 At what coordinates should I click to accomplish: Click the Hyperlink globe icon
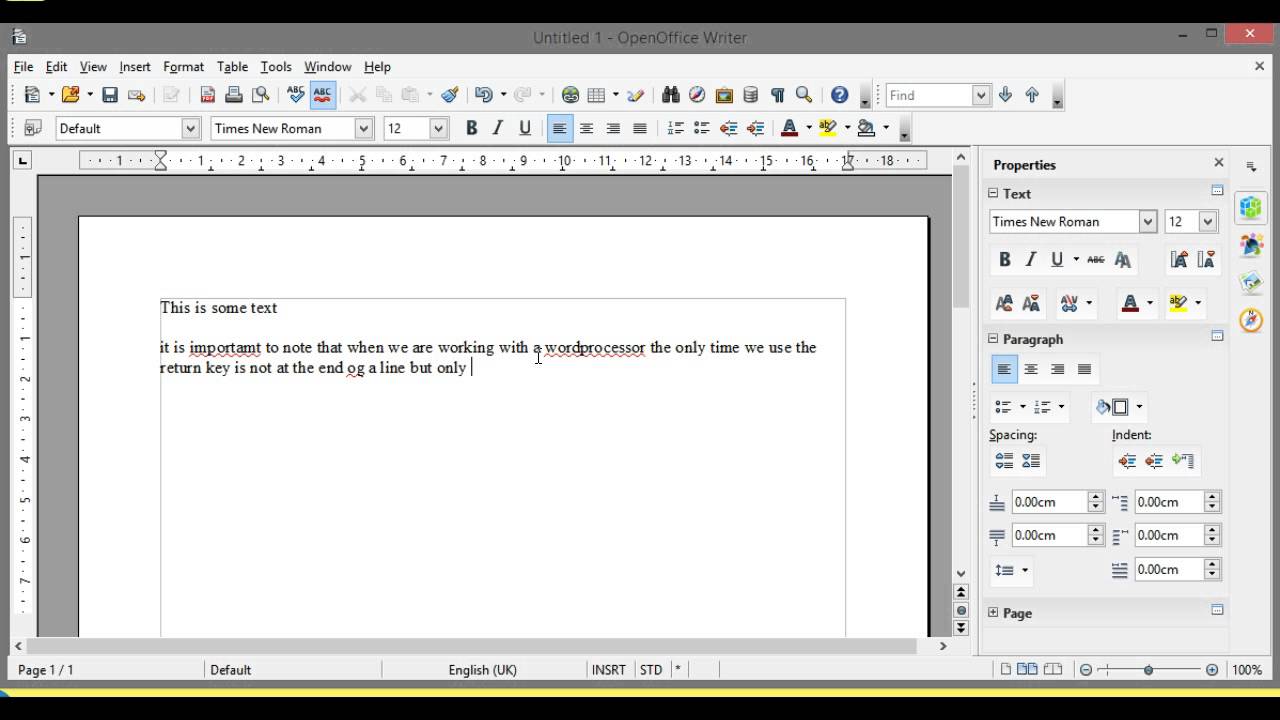570,95
